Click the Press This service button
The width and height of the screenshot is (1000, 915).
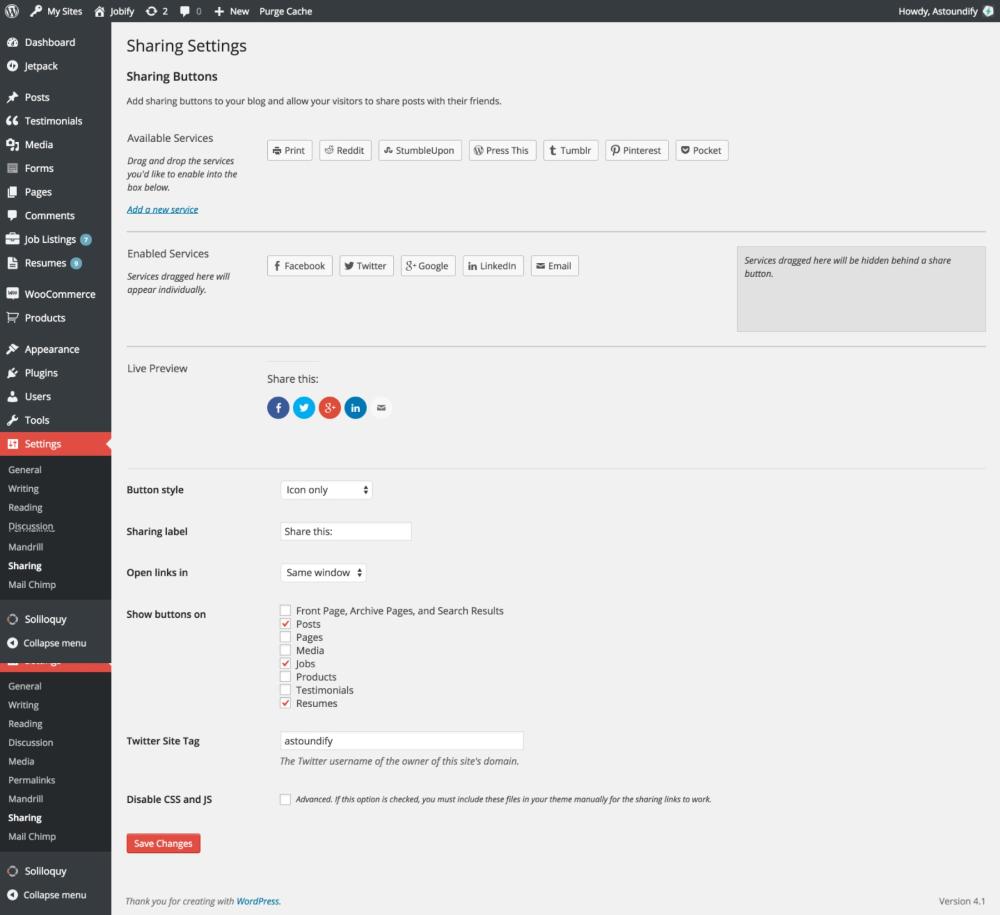click(x=503, y=150)
